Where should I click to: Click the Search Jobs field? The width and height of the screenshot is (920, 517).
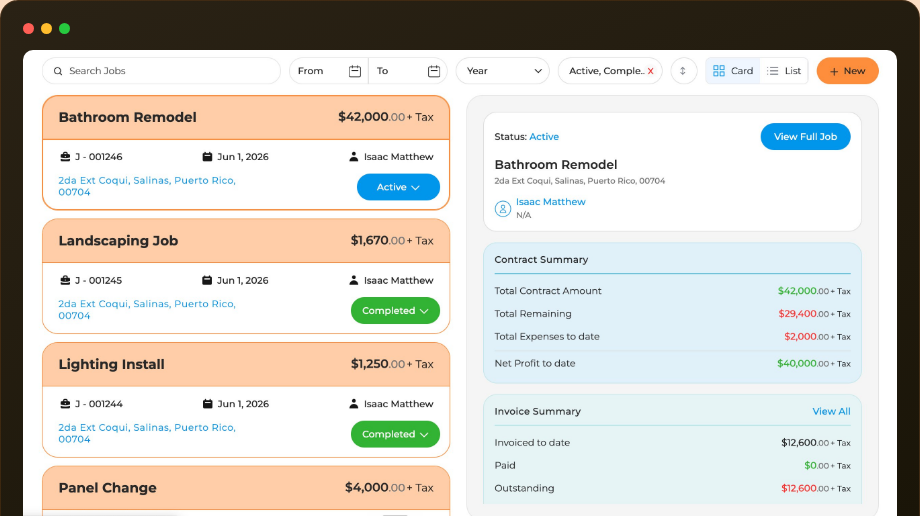click(161, 71)
